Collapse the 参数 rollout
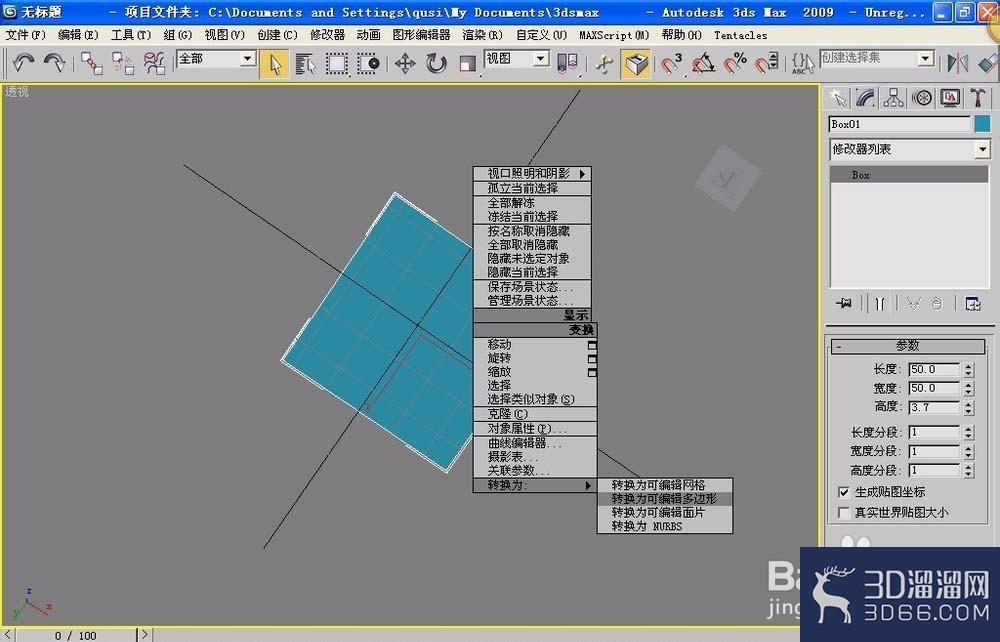 pyautogui.click(x=908, y=346)
